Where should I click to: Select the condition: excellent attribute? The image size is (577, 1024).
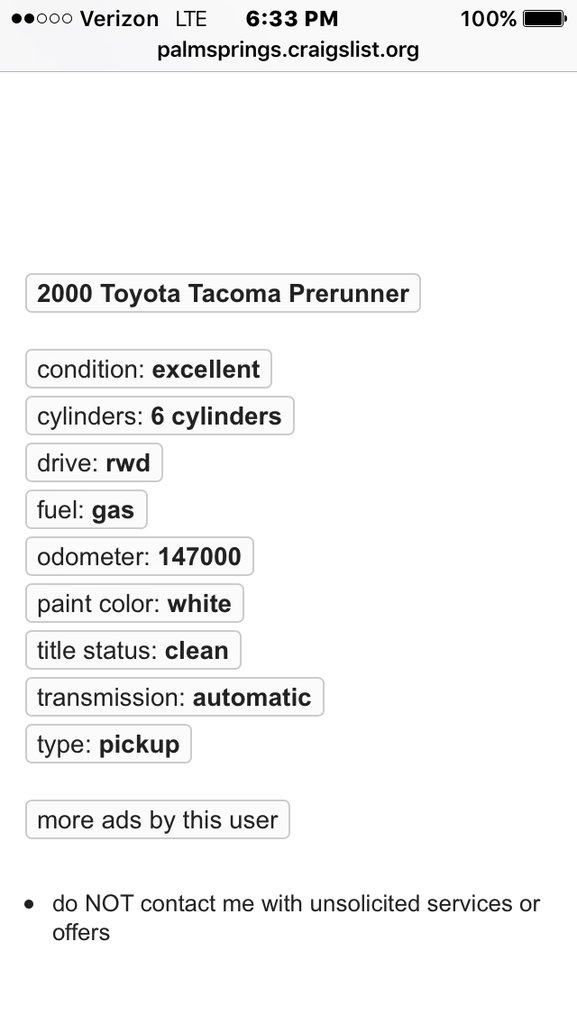pyautogui.click(x=149, y=369)
